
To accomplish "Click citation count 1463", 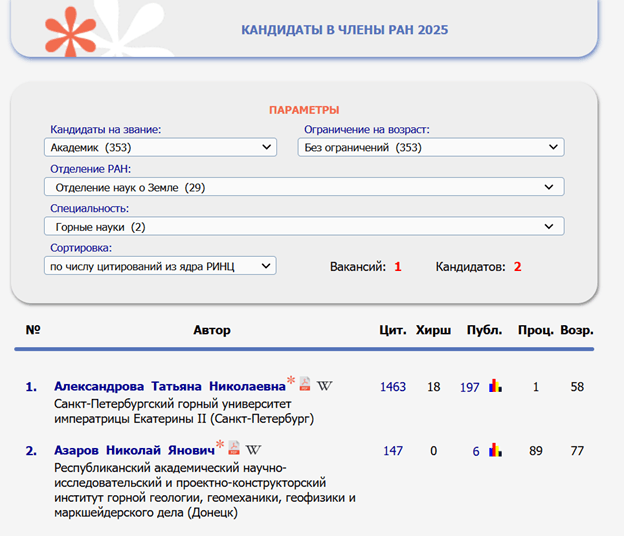I will (x=393, y=387).
